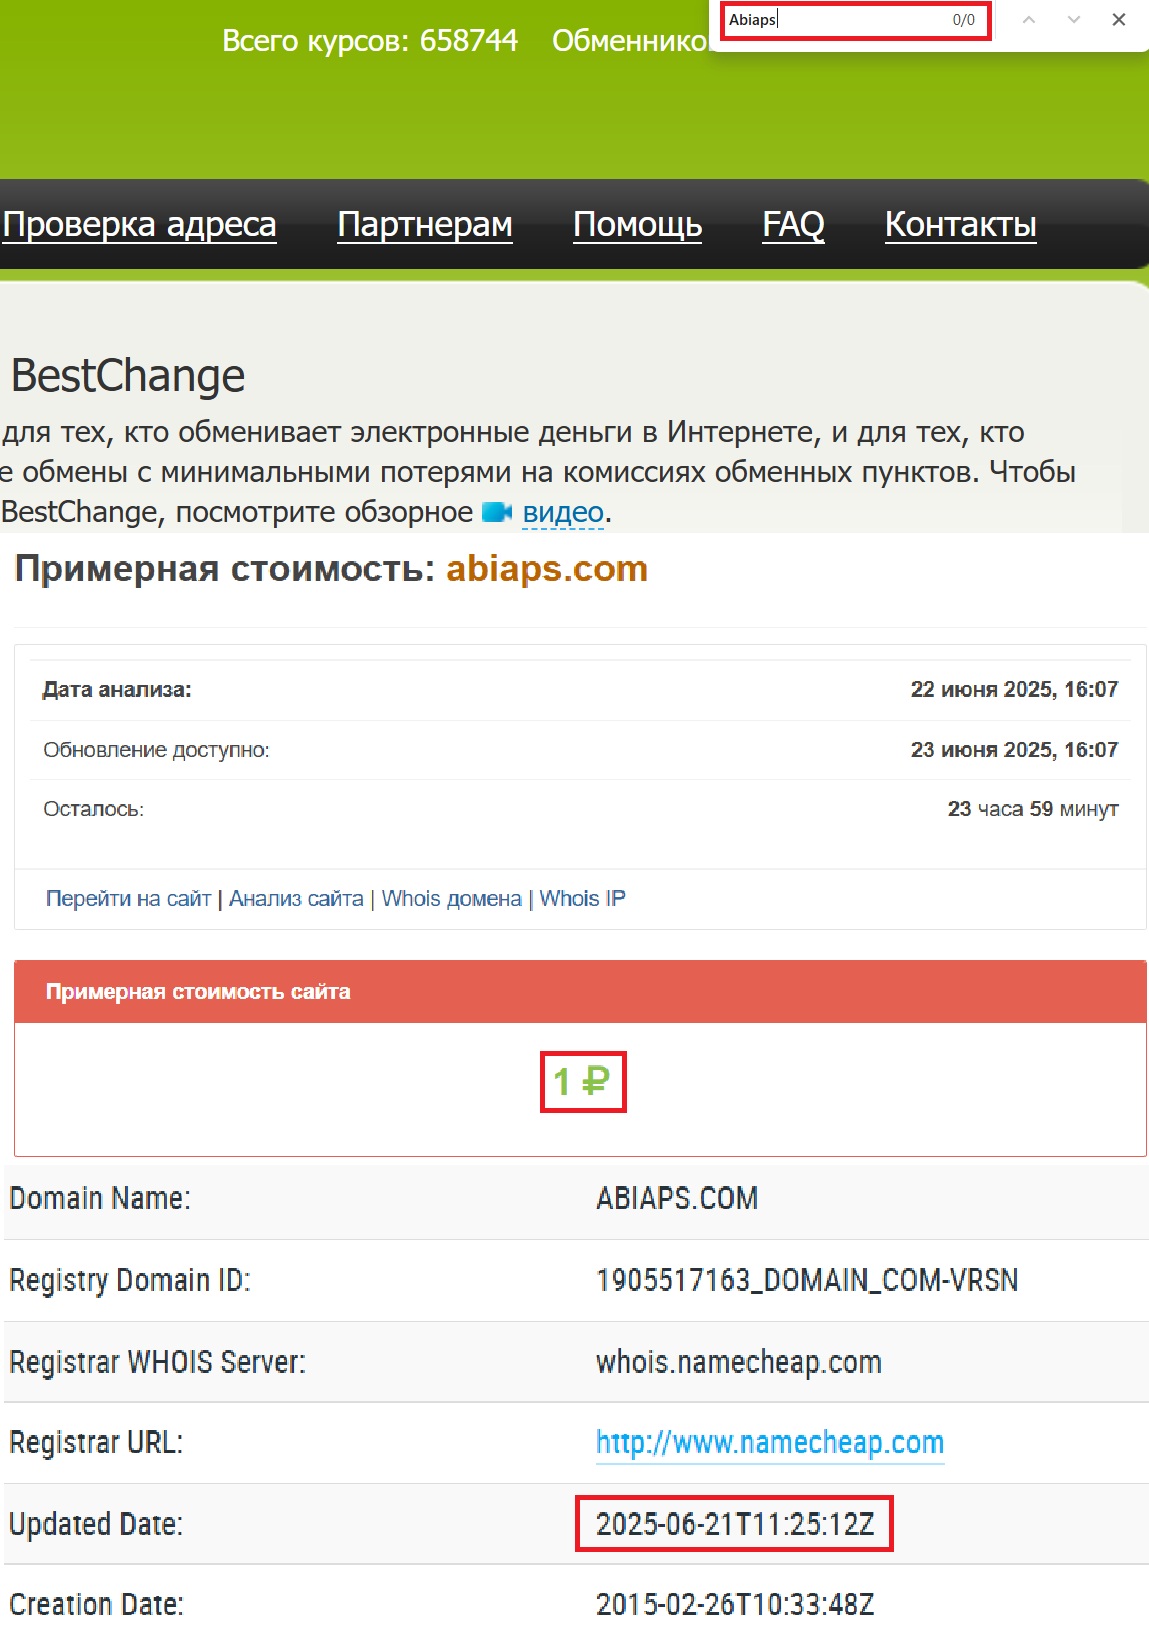1149x1640 pixels.
Task: Open the Помощь section
Action: (637, 224)
